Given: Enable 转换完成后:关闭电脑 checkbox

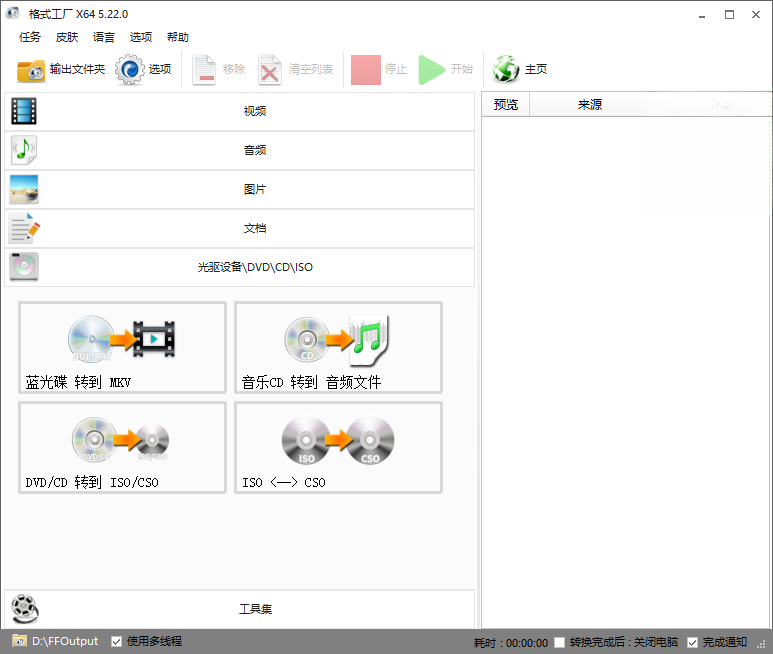Looking at the screenshot, I should [560, 642].
